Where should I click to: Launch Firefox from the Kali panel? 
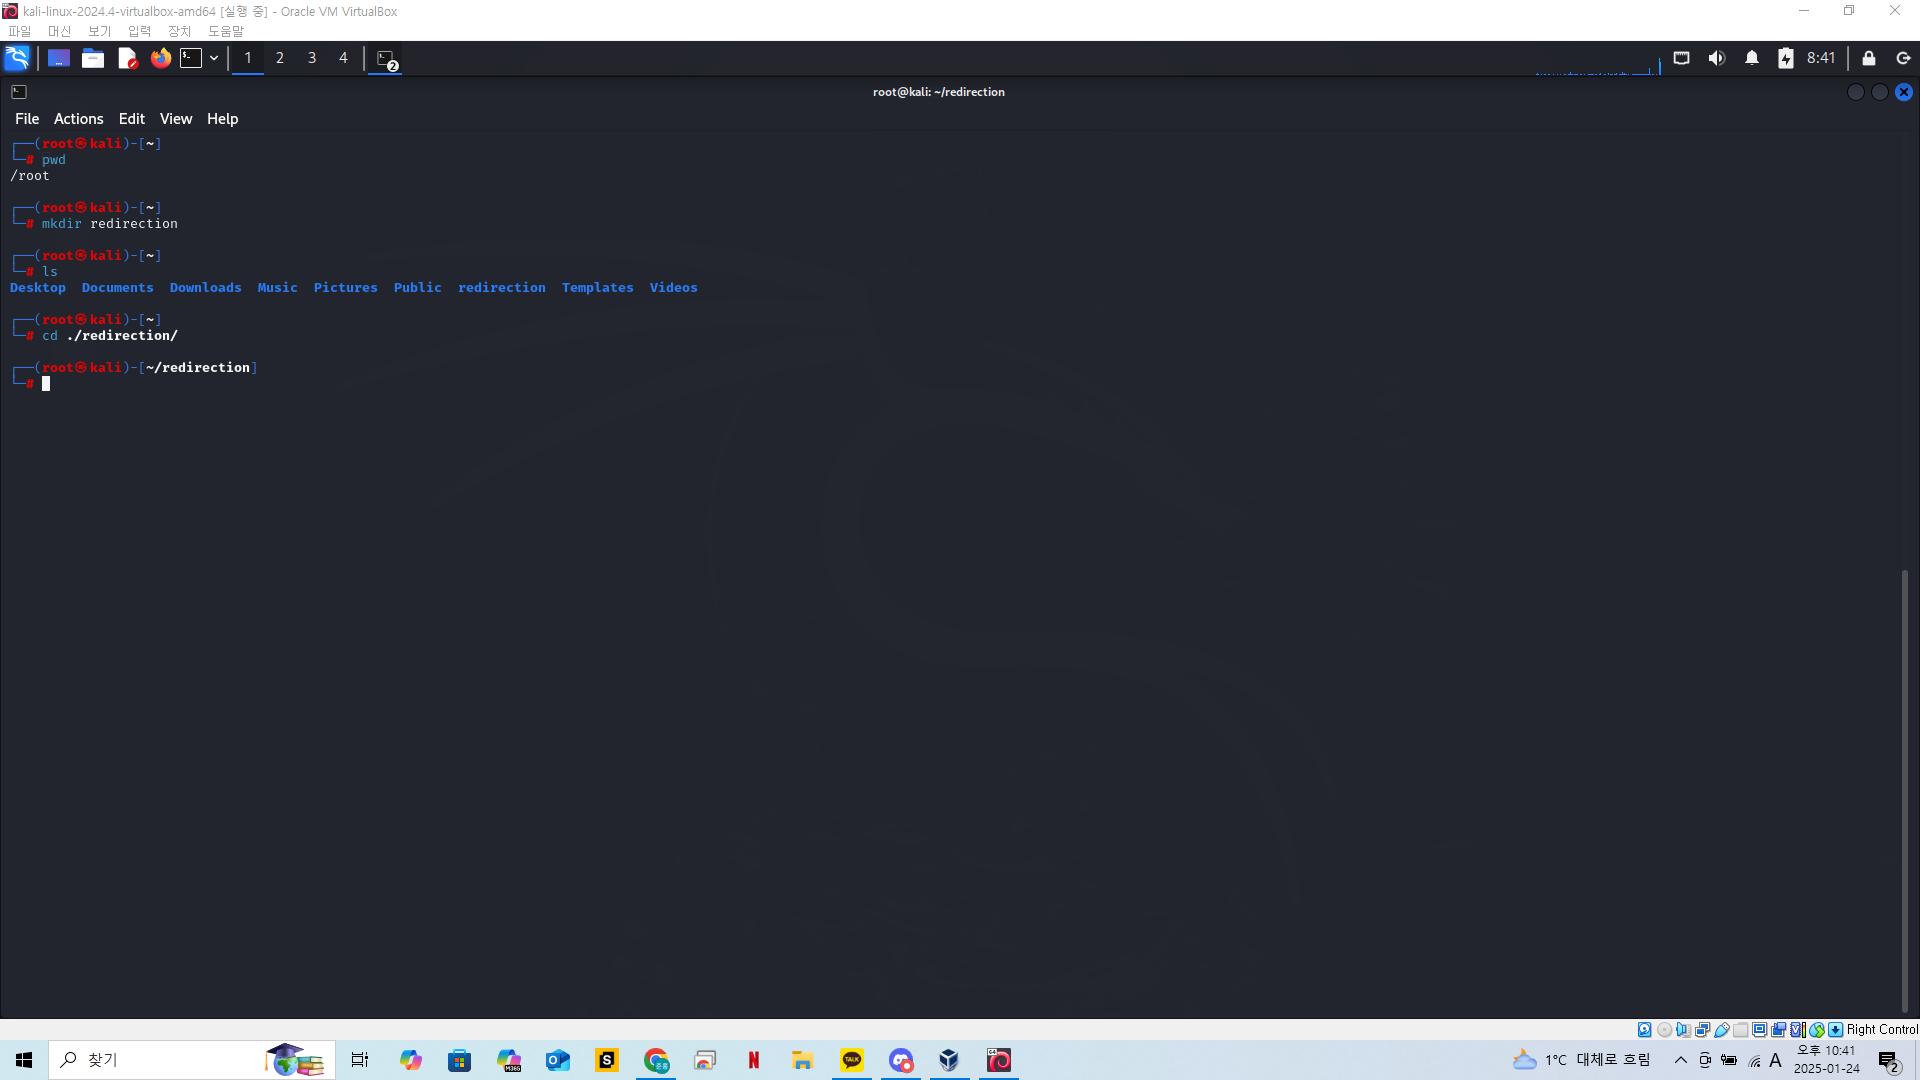coord(161,58)
